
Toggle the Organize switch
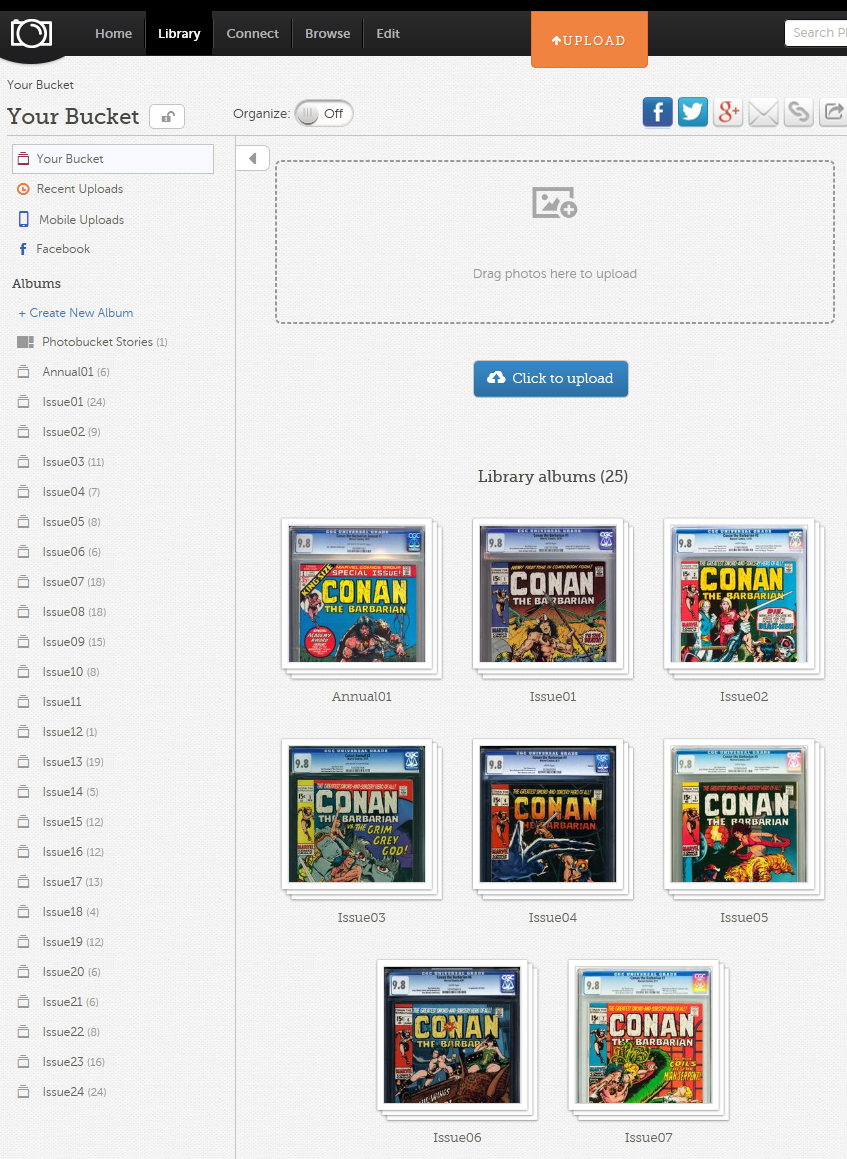tap(324, 114)
